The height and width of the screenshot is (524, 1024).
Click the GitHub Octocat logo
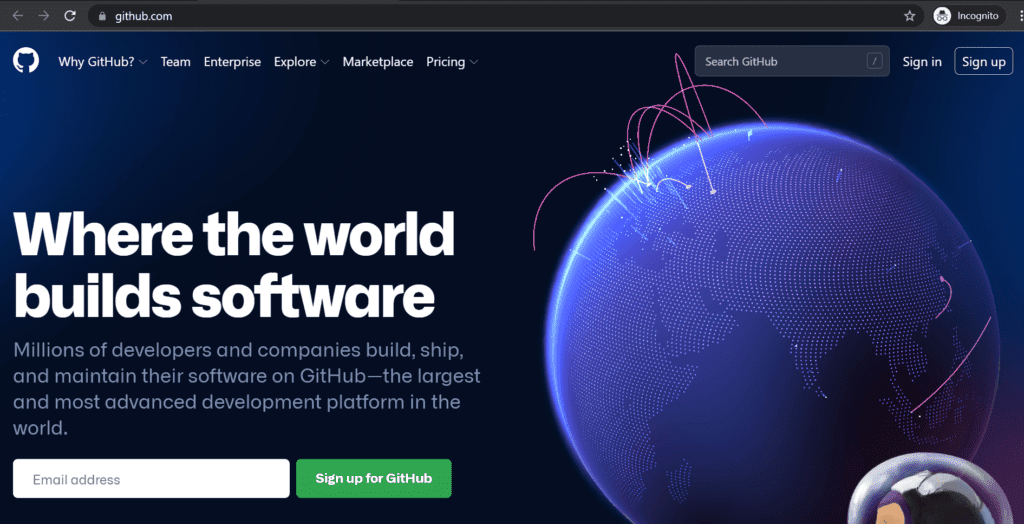[26, 61]
